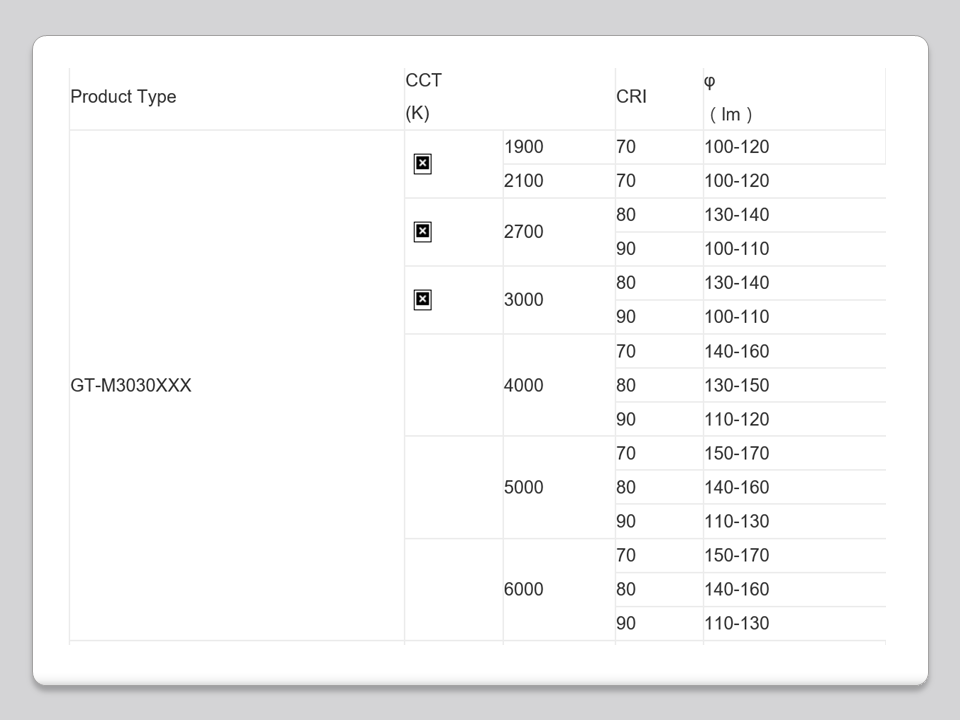Screen dimensions: 960x720
Task: Click the broken image icon beside 1900
Action: (x=422, y=164)
